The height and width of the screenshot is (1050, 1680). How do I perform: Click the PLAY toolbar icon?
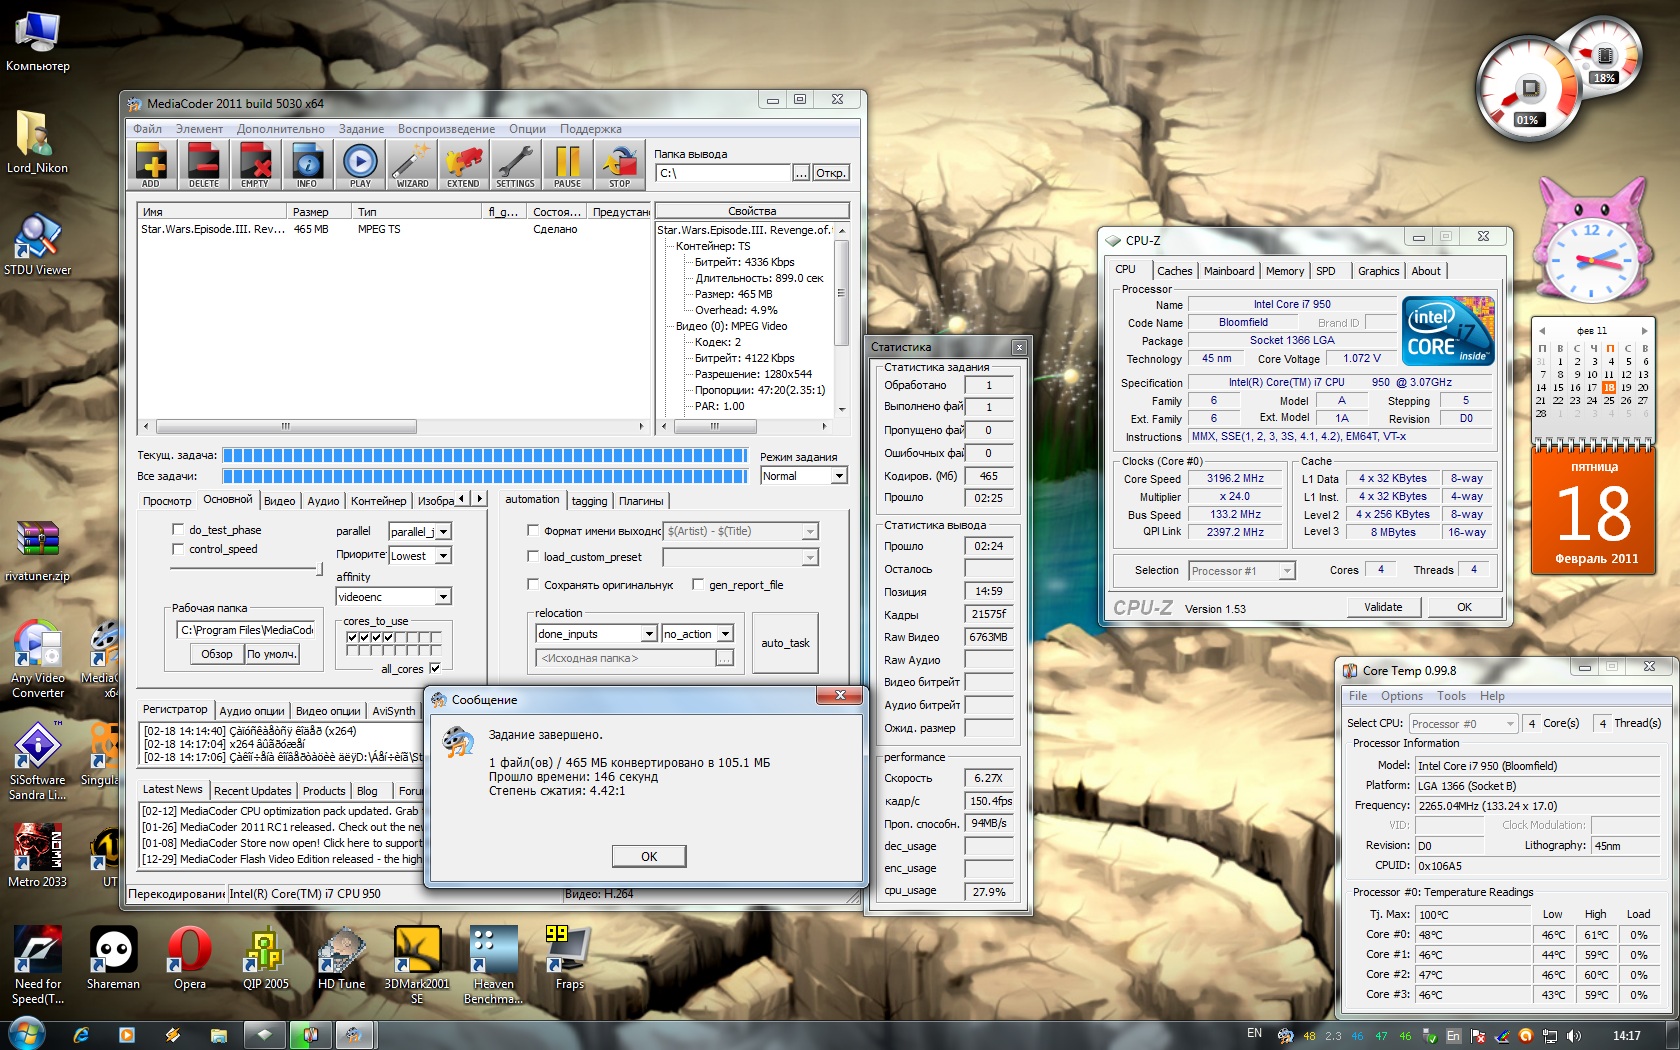[x=360, y=164]
